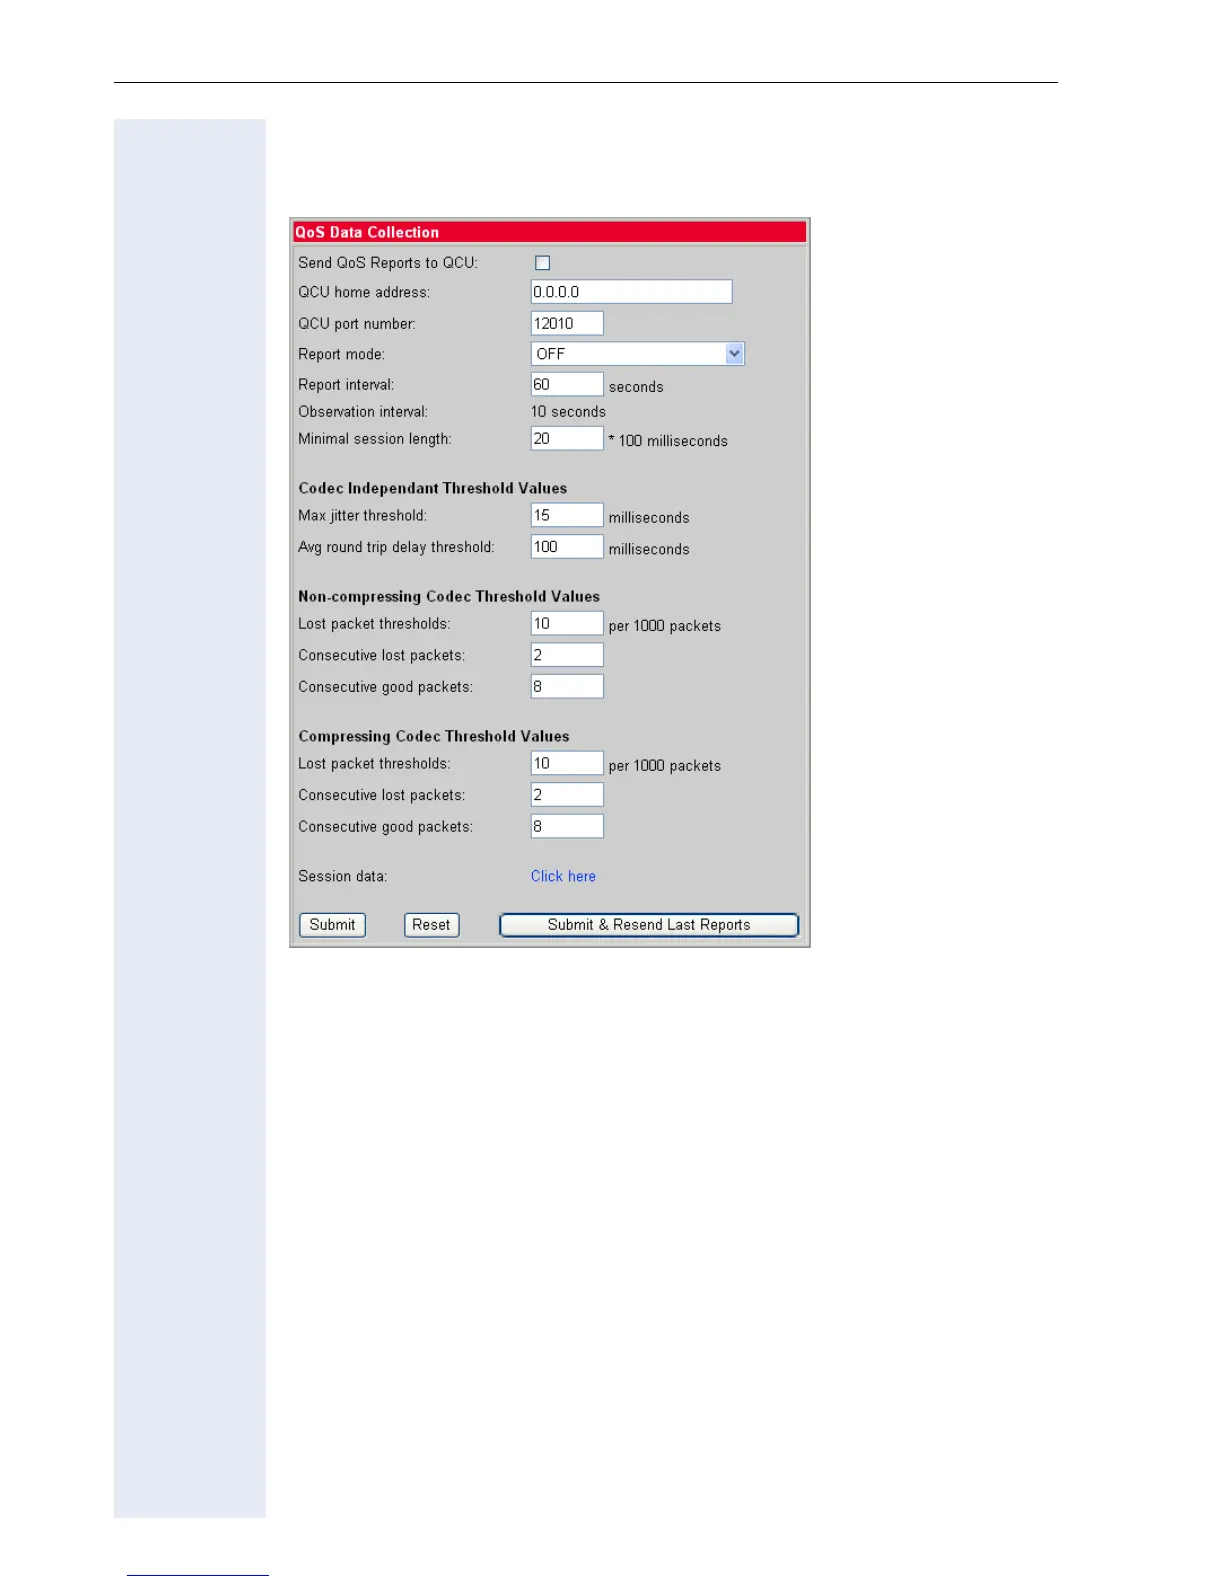1224x1584 pixels.
Task: Click Non-compressing Lost packet thresholds field
Action: [x=567, y=624]
